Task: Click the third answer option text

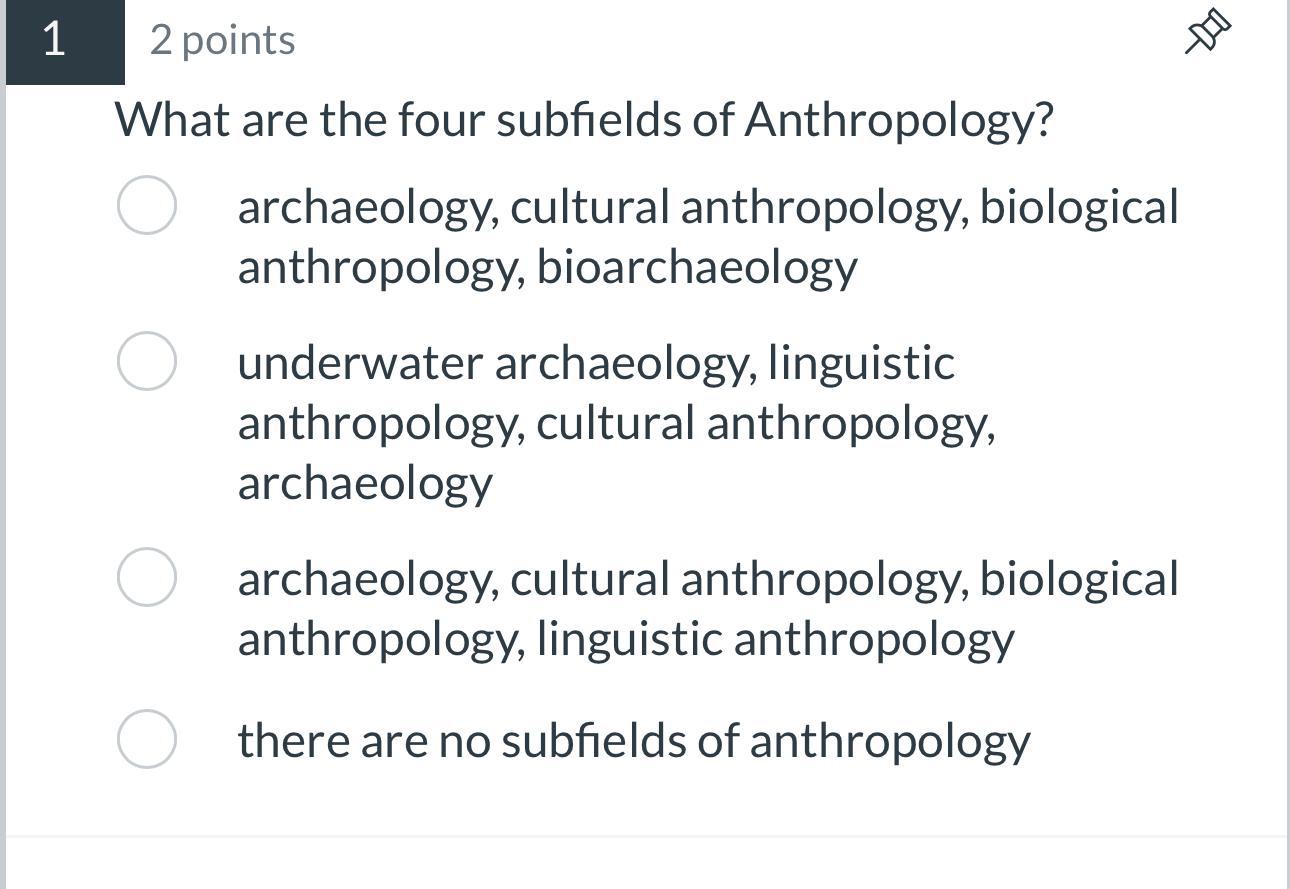Action: 700,606
